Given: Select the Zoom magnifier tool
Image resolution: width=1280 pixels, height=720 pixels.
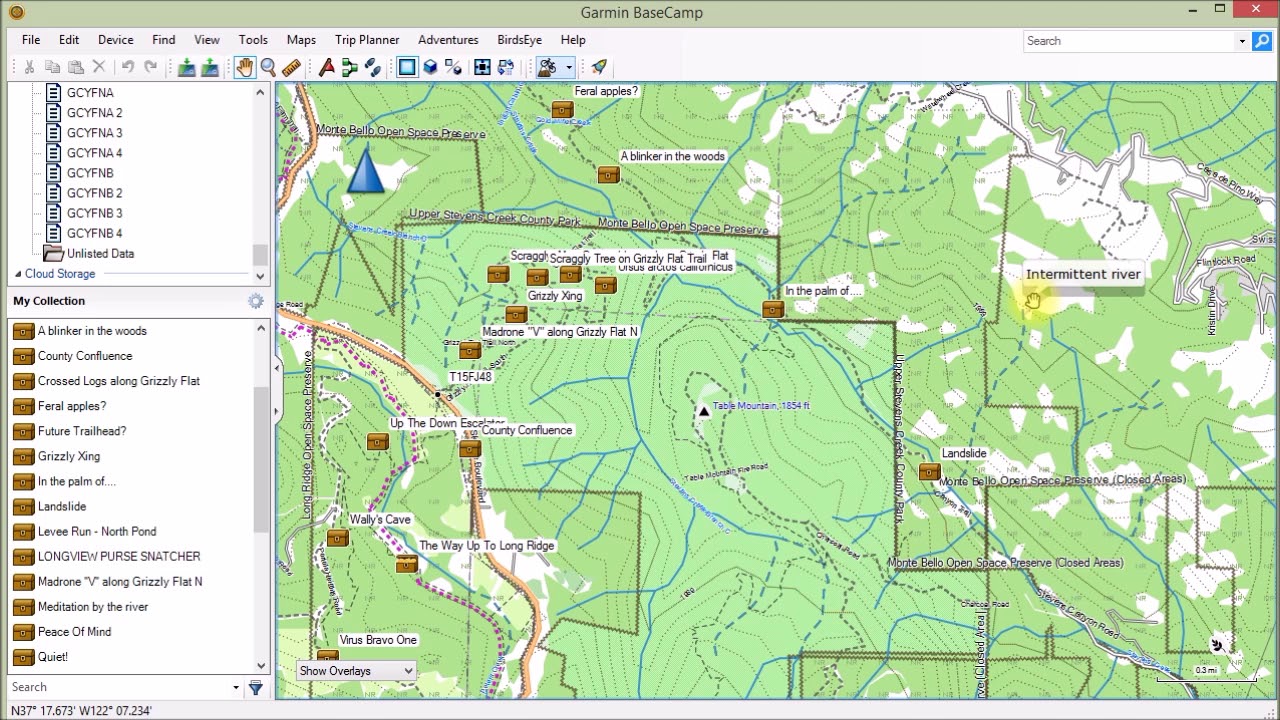Looking at the screenshot, I should pos(268,67).
